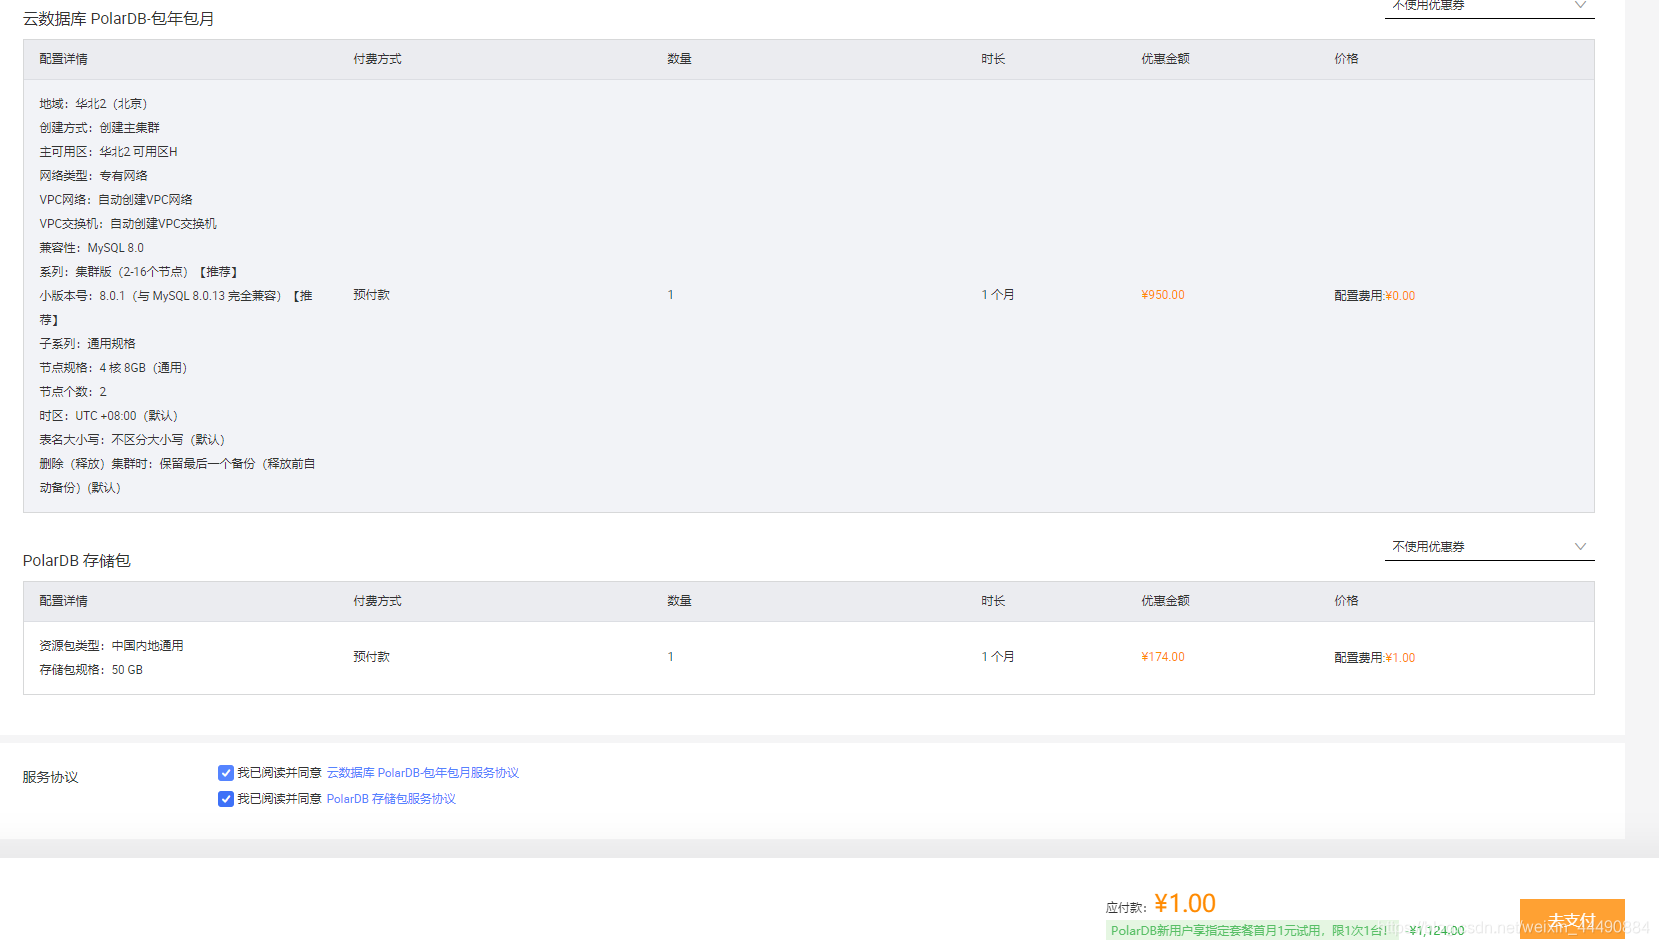This screenshot has height=946, width=1659.
Task: Open coupon dropdown for PolarDB 包年包月
Action: (1489, 6)
